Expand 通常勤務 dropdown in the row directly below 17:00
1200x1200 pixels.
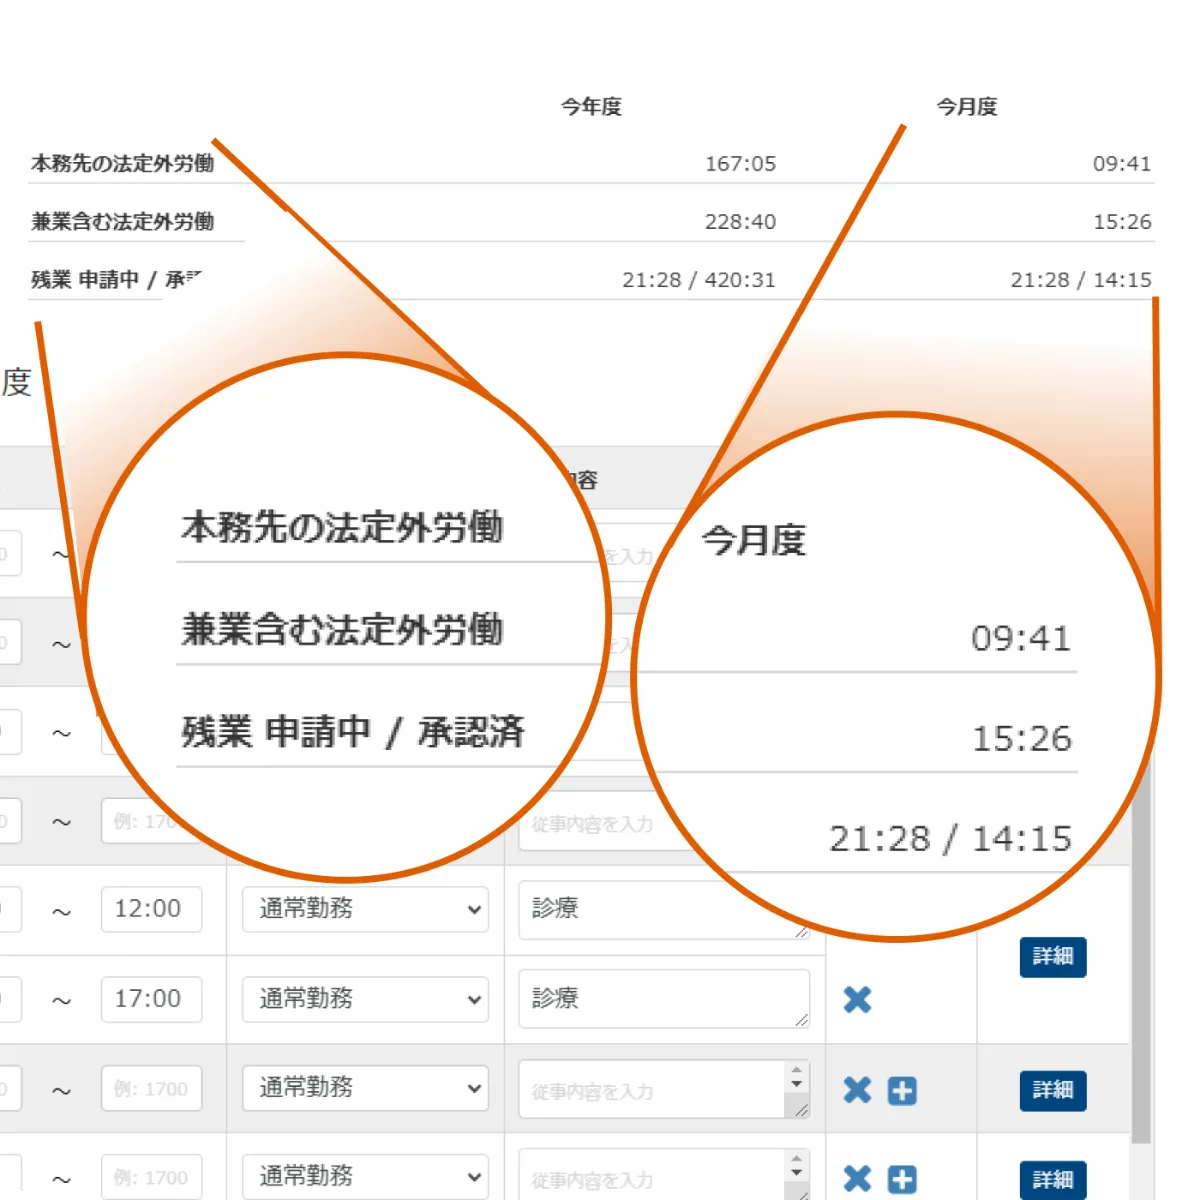click(x=365, y=1088)
